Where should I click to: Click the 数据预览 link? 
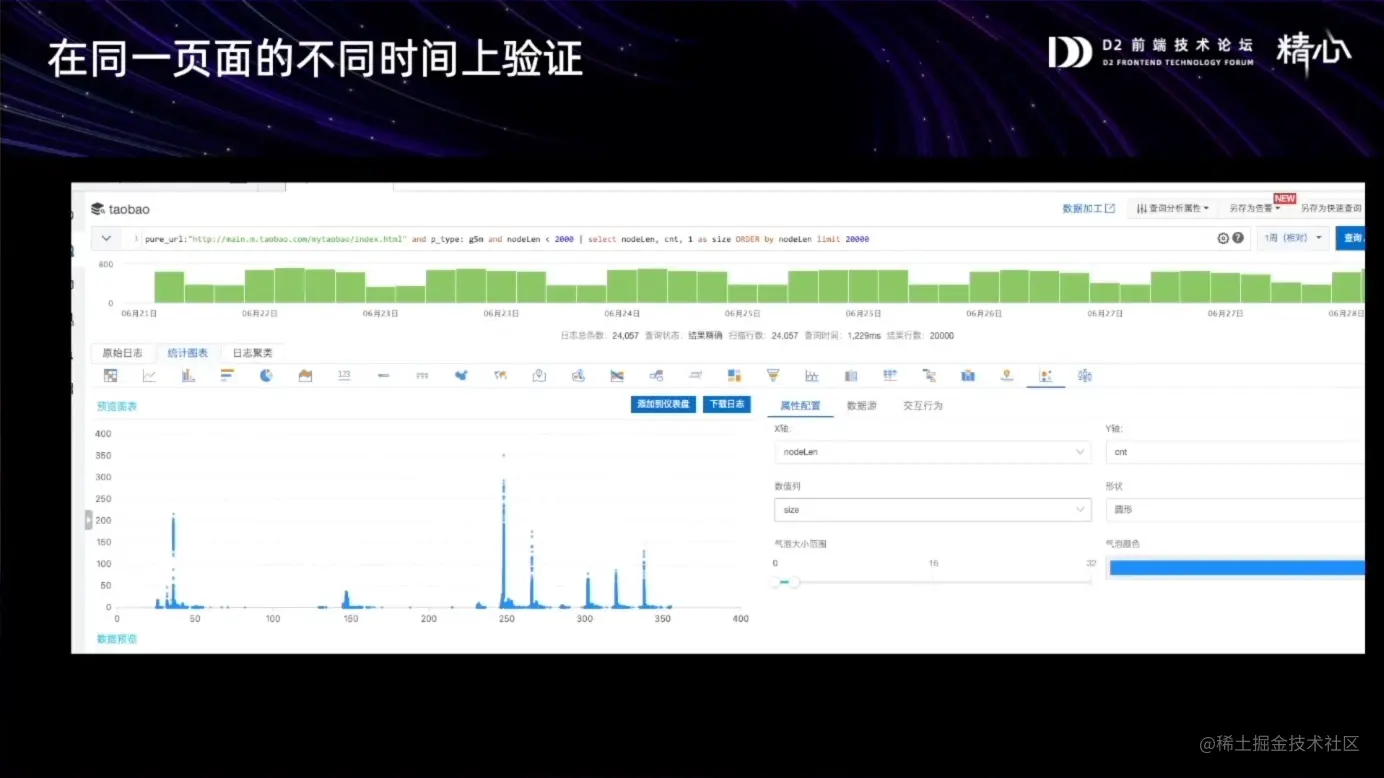117,638
